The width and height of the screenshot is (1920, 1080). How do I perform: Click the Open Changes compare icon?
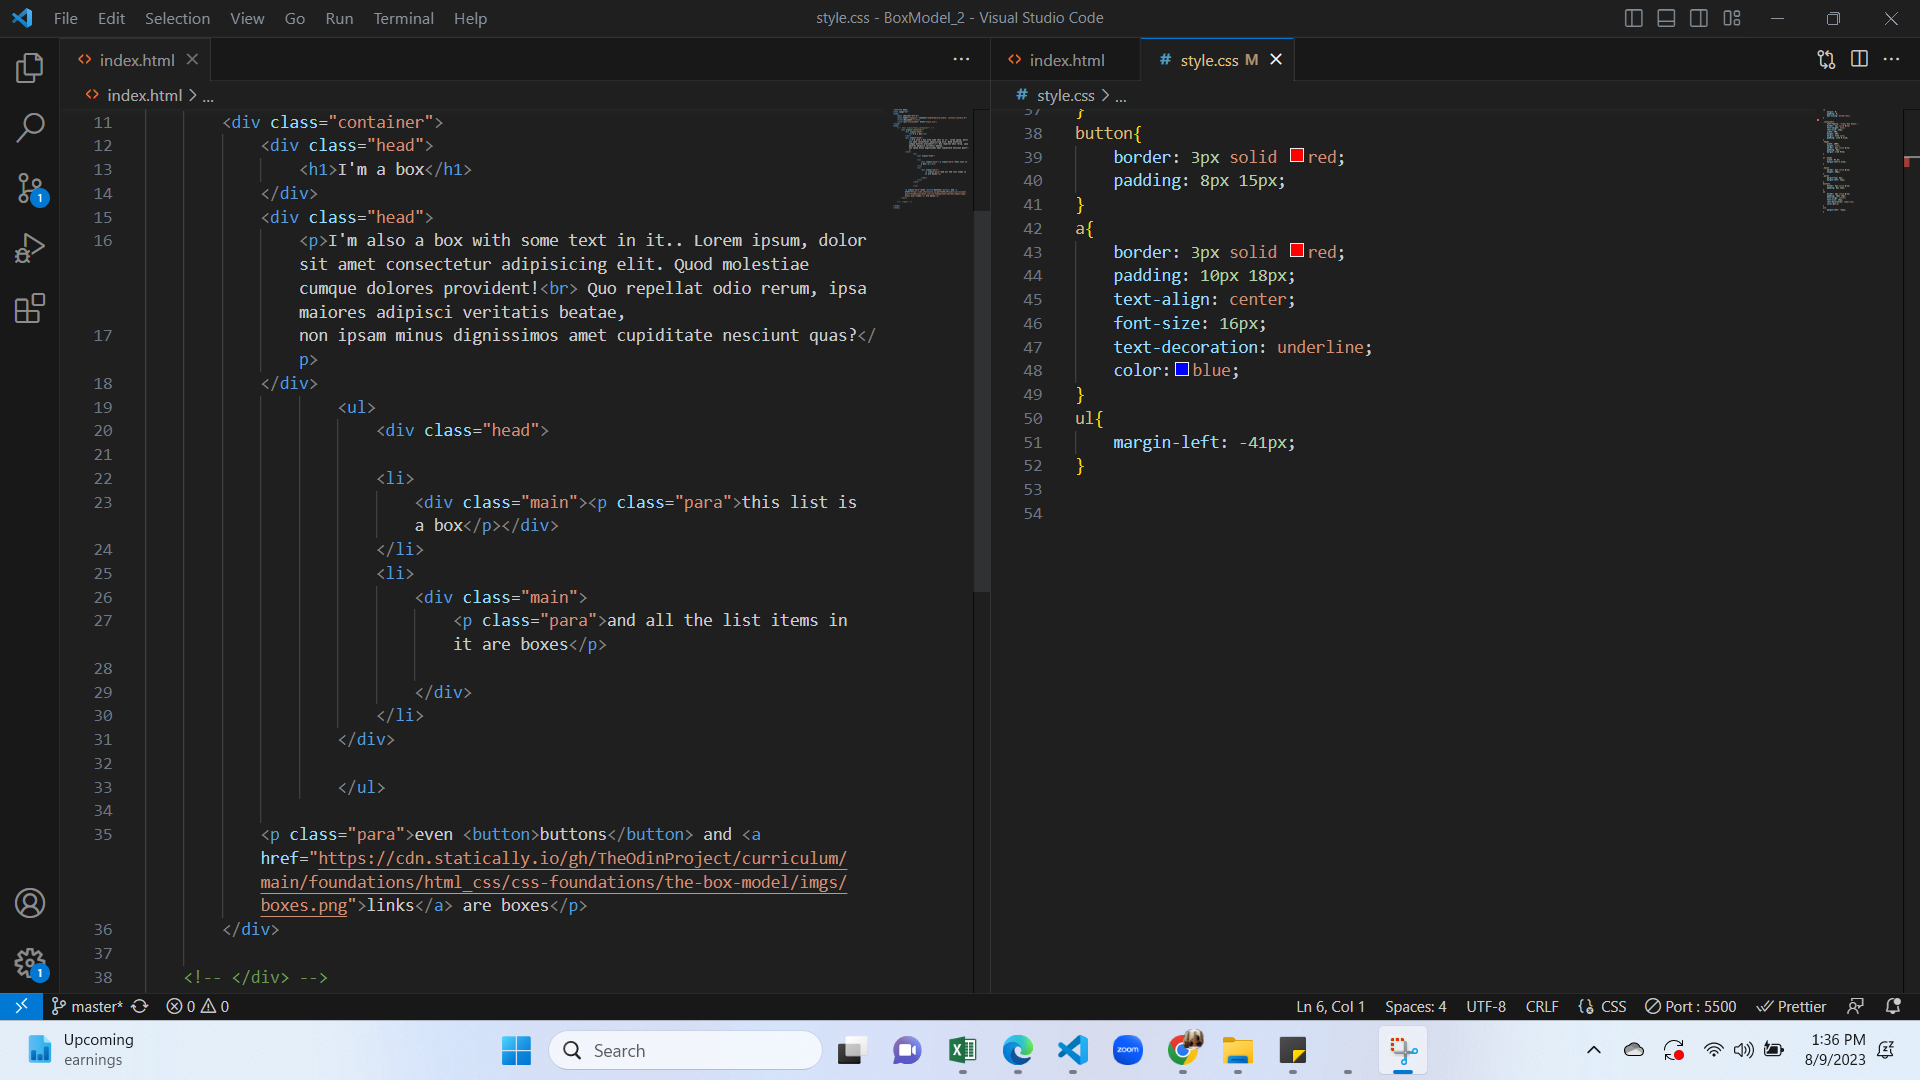click(x=1826, y=59)
